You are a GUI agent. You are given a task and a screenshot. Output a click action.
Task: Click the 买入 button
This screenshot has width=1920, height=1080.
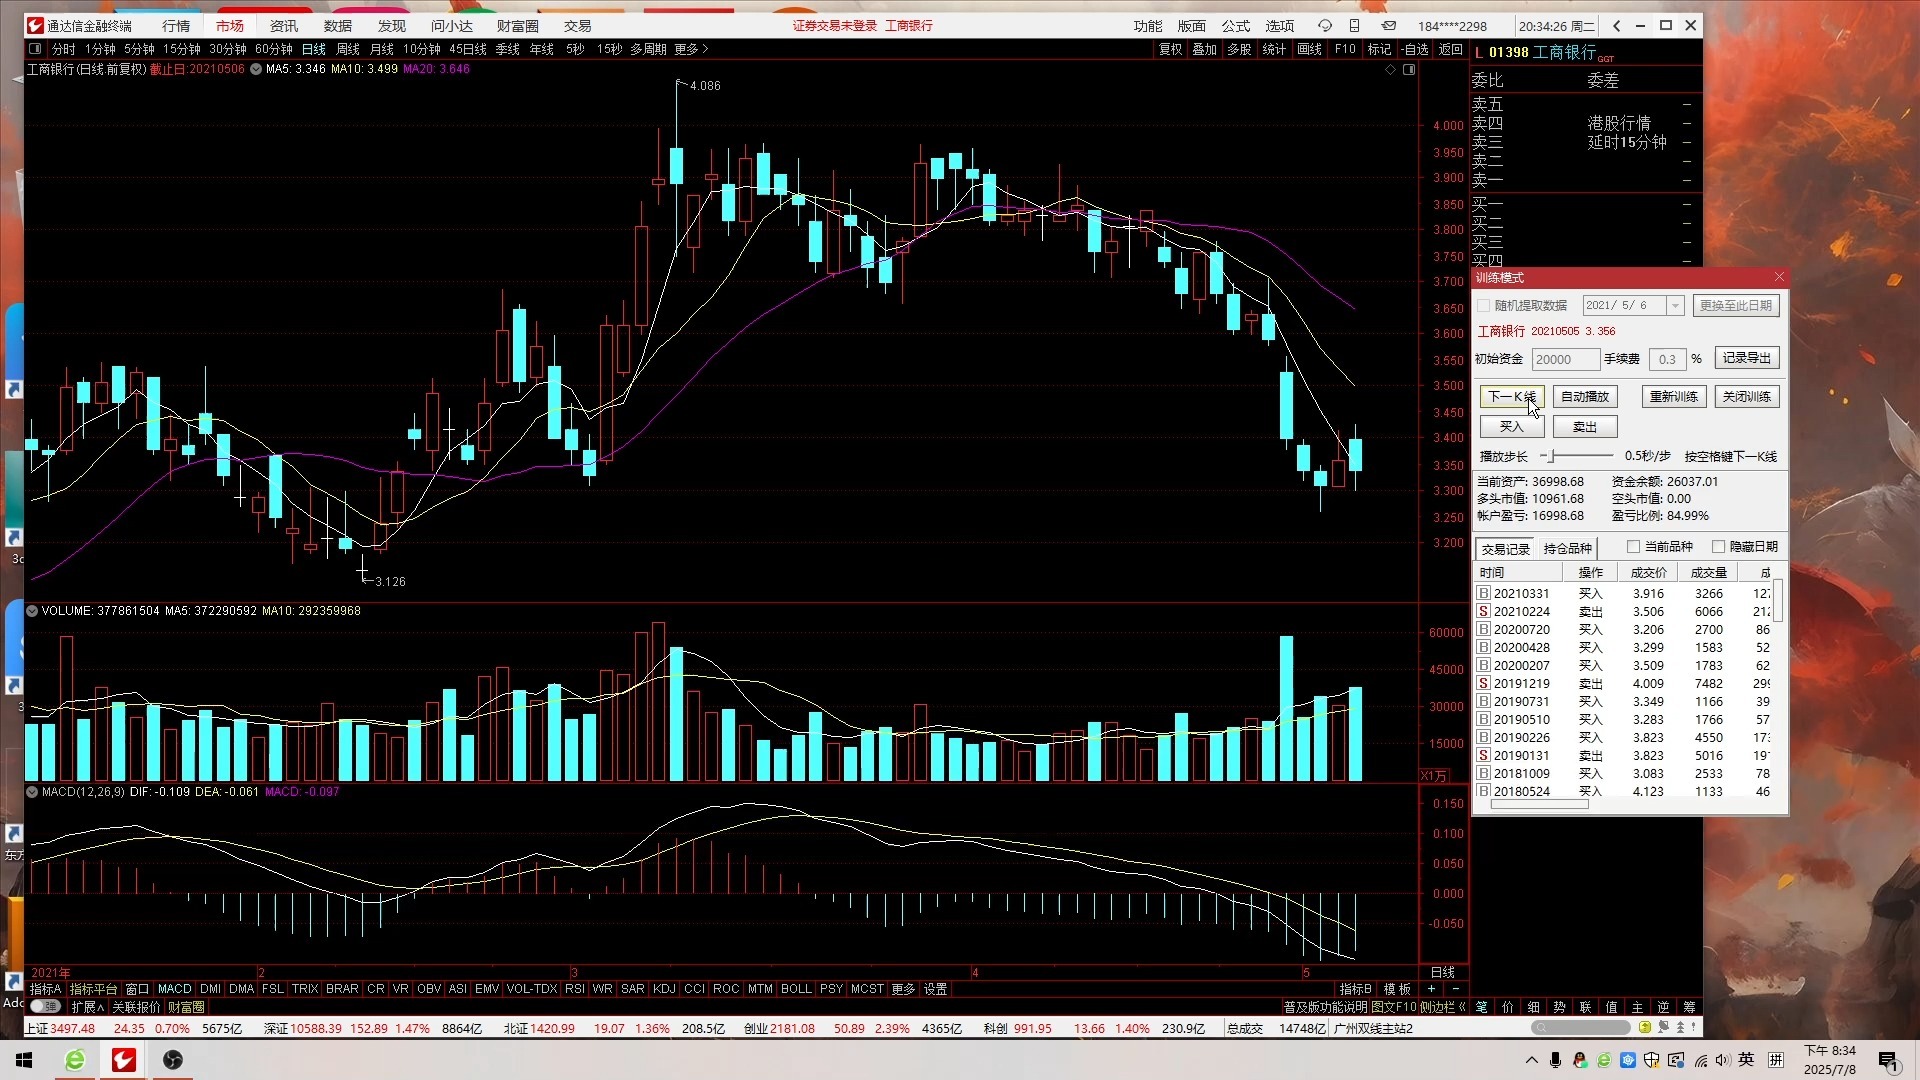[x=1511, y=427]
